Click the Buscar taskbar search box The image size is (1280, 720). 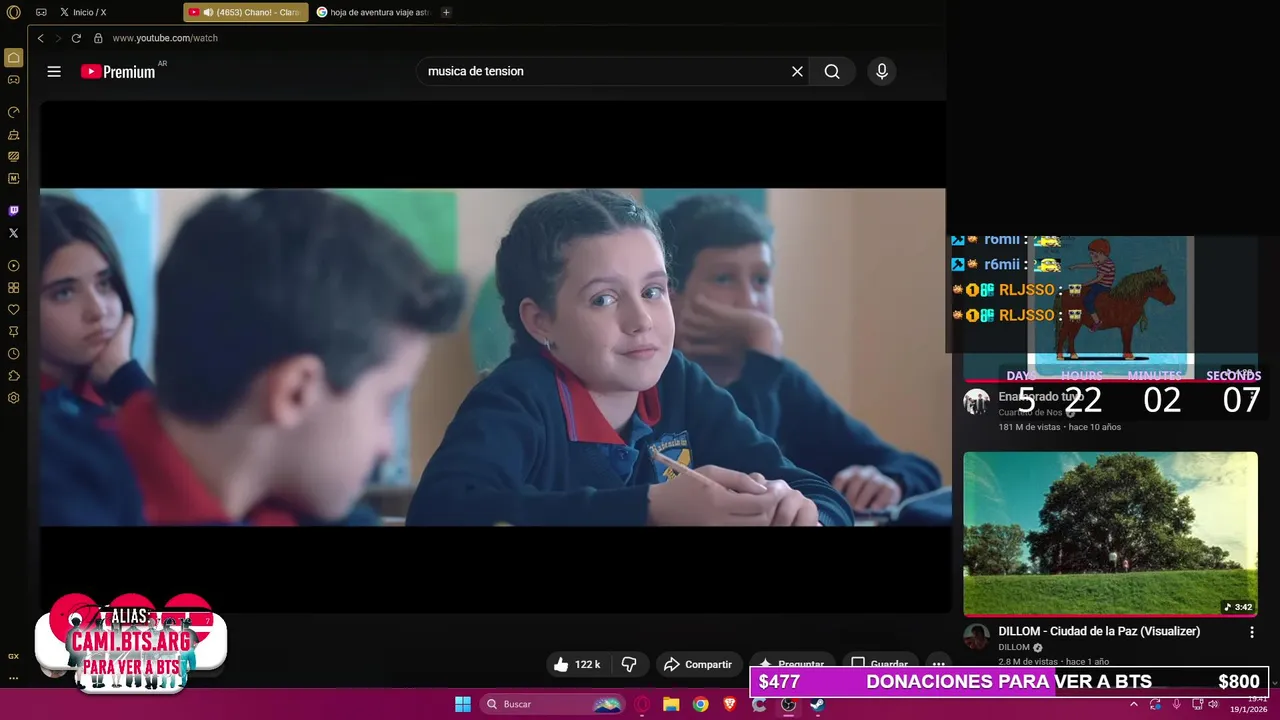point(553,704)
